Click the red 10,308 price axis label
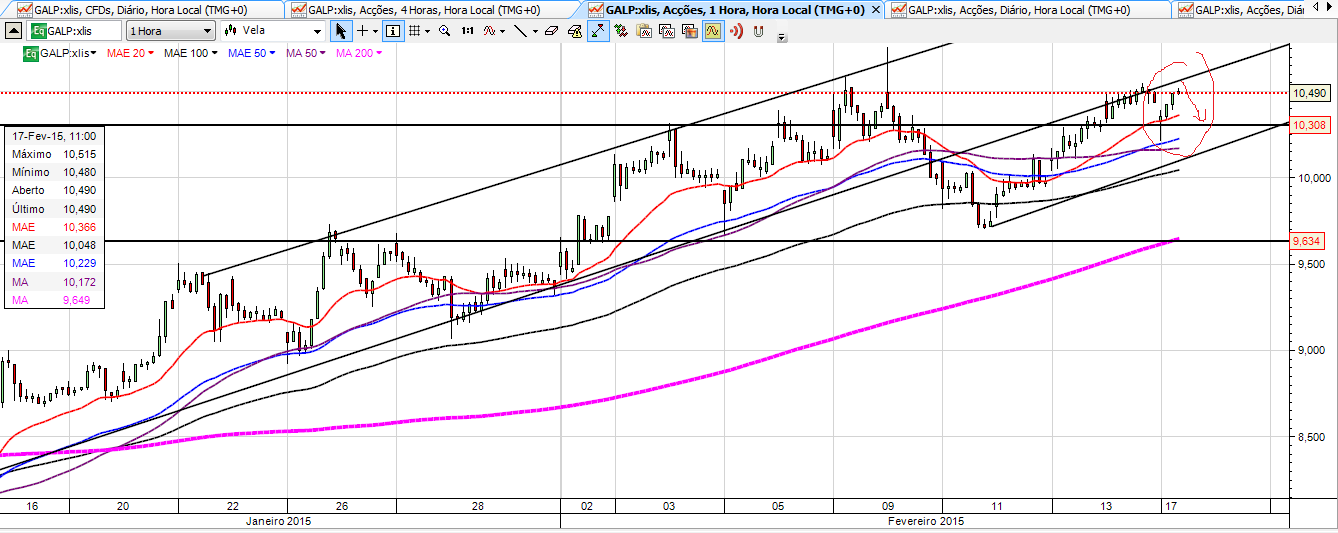Viewport: 1338px width, 533px height. click(1310, 125)
